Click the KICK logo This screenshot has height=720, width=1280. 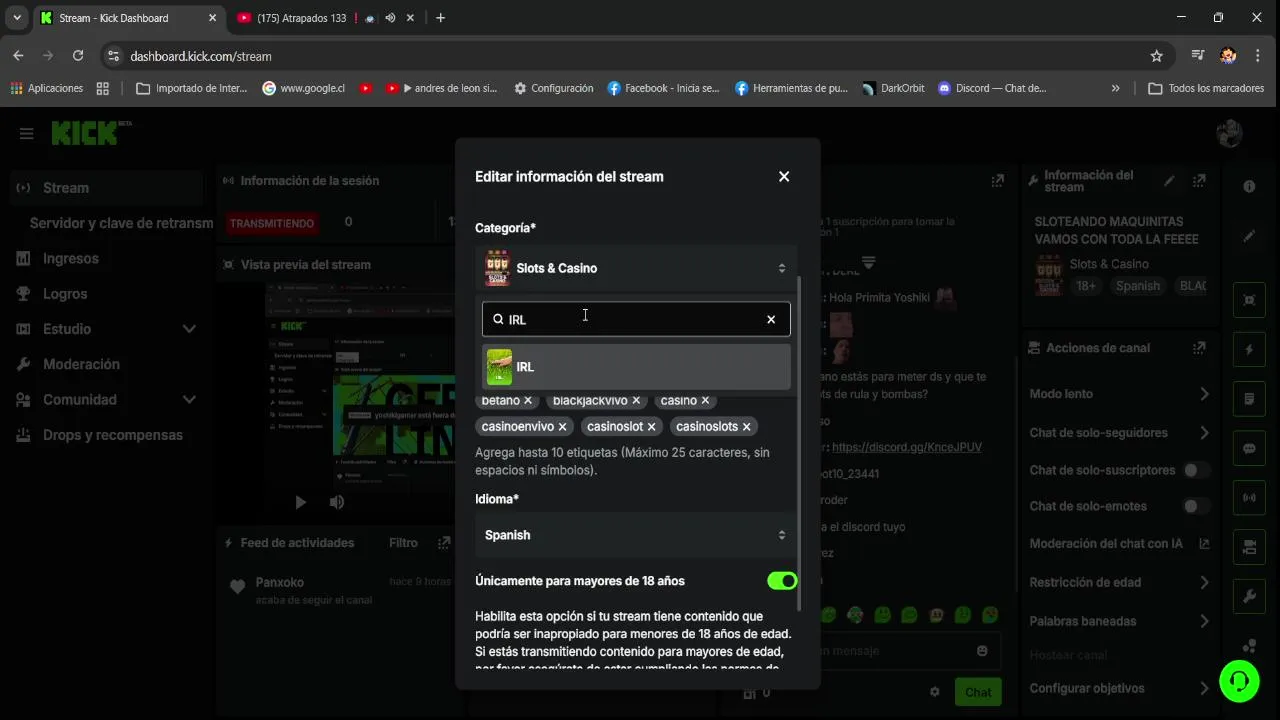click(86, 133)
